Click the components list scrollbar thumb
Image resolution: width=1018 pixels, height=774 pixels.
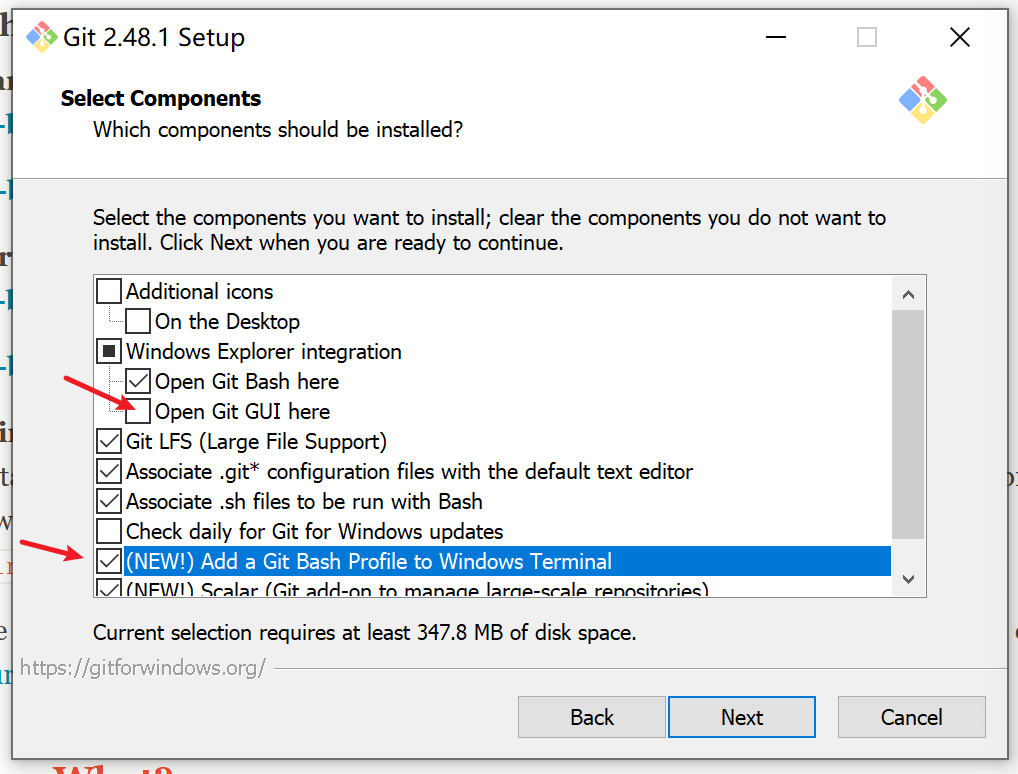click(908, 425)
